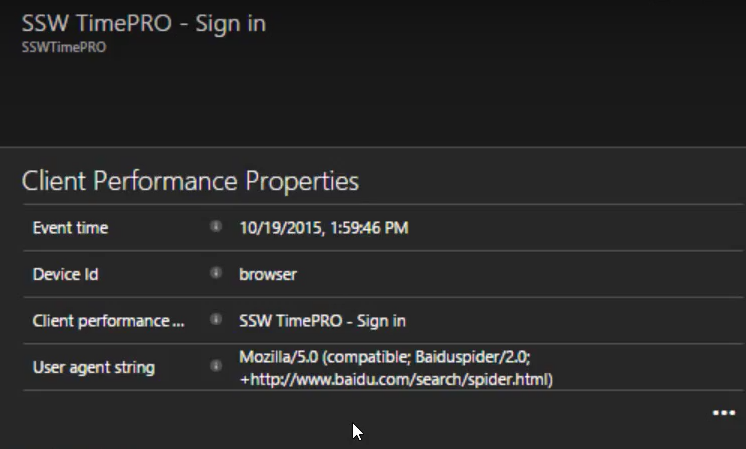Click the baidu.com/search/spider.html URL text

(396, 380)
